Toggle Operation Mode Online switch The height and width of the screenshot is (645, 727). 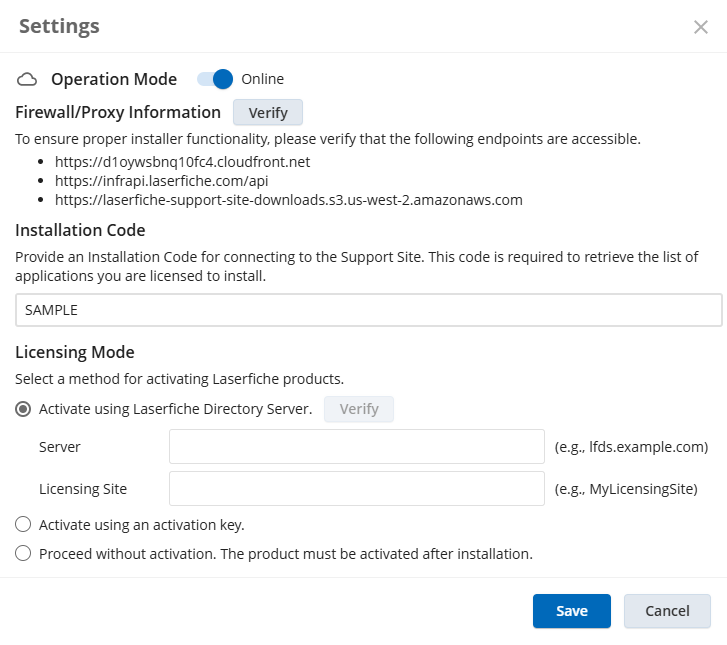215,79
